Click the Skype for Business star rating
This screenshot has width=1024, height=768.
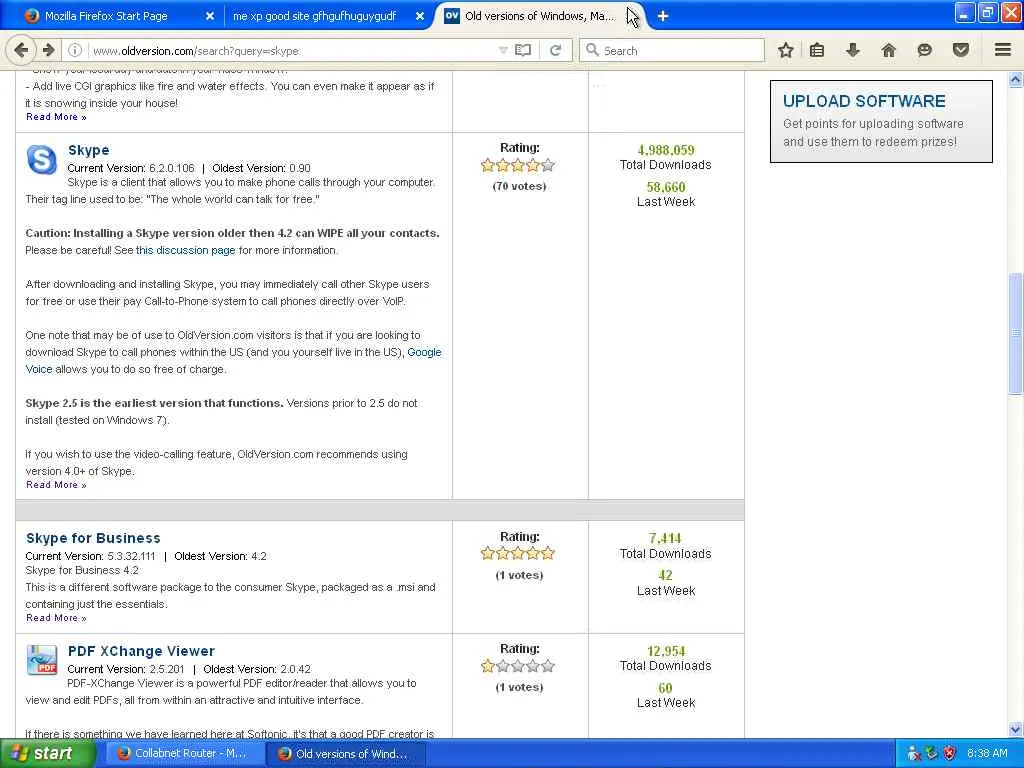coord(518,554)
